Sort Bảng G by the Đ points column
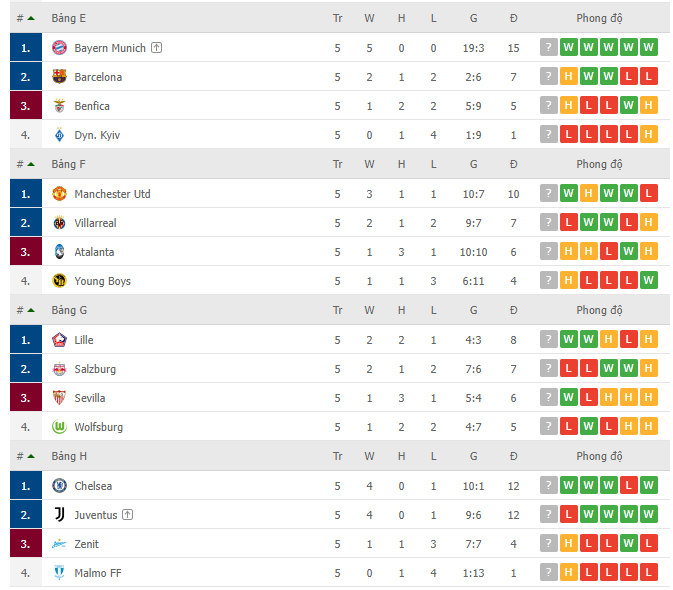 point(513,310)
